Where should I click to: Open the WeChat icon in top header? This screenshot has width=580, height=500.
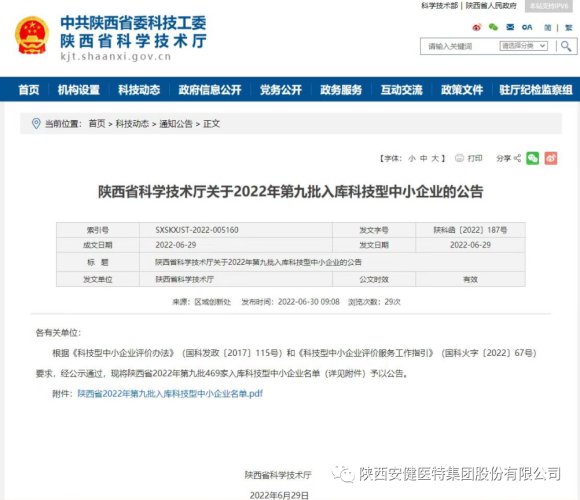(x=493, y=27)
